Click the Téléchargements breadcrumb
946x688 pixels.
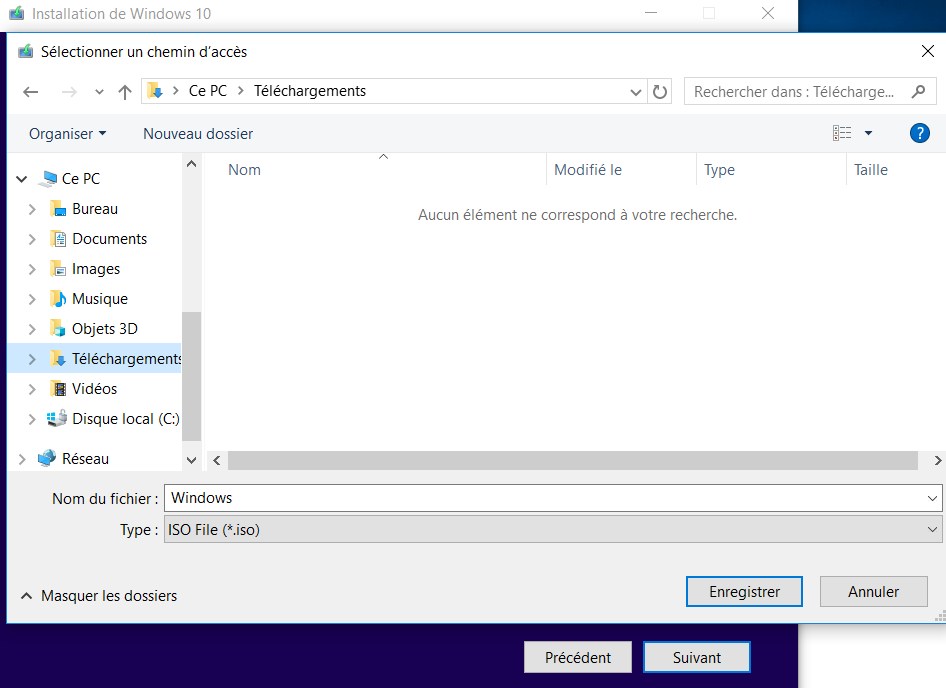coord(310,91)
